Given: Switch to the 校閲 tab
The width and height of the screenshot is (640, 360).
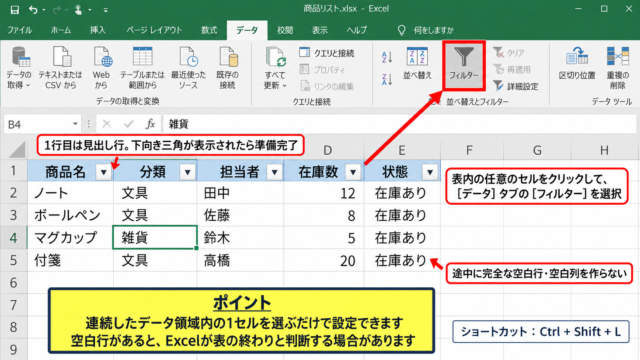Looking at the screenshot, I should tap(284, 30).
